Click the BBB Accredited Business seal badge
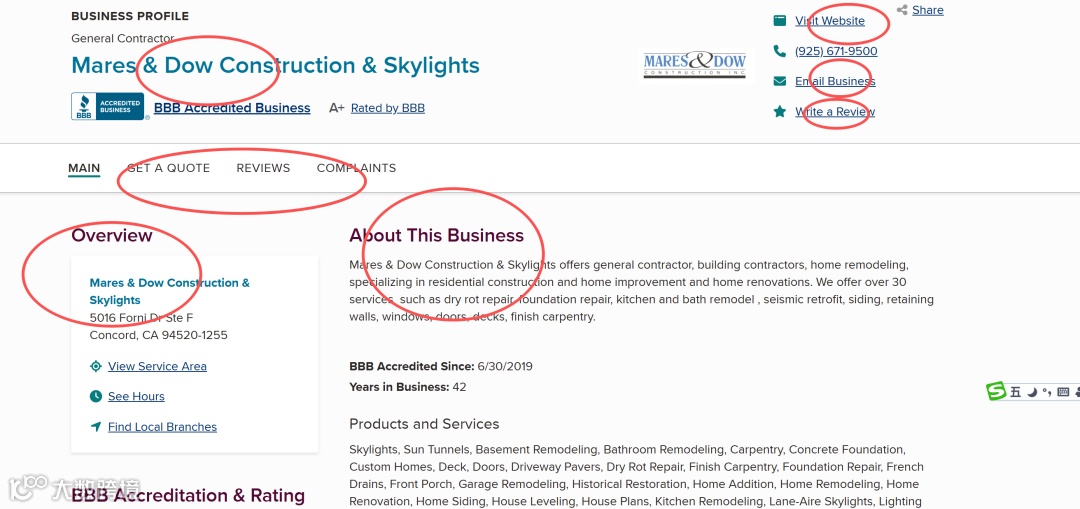 point(109,107)
